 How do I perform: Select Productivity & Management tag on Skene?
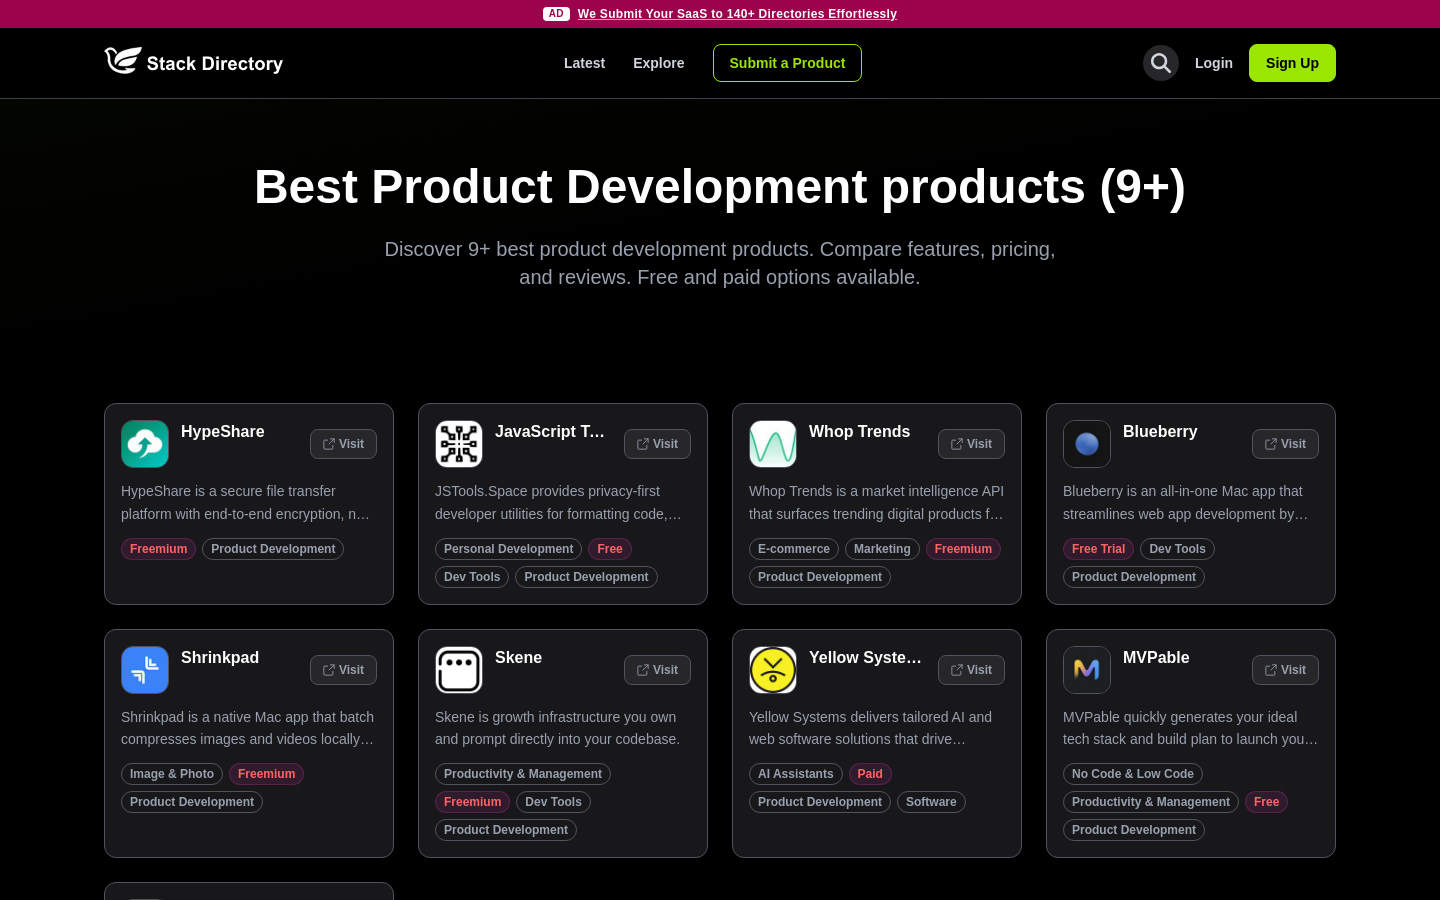click(523, 774)
